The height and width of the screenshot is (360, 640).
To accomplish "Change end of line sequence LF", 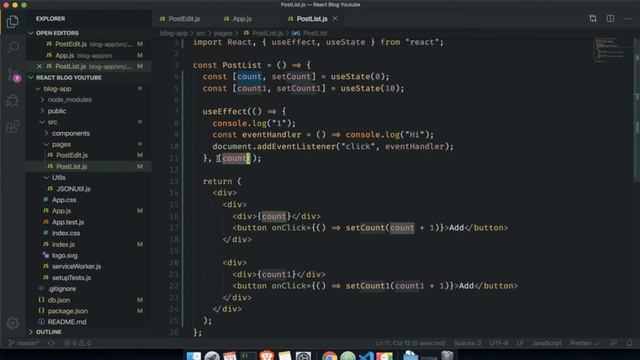I will (520, 343).
